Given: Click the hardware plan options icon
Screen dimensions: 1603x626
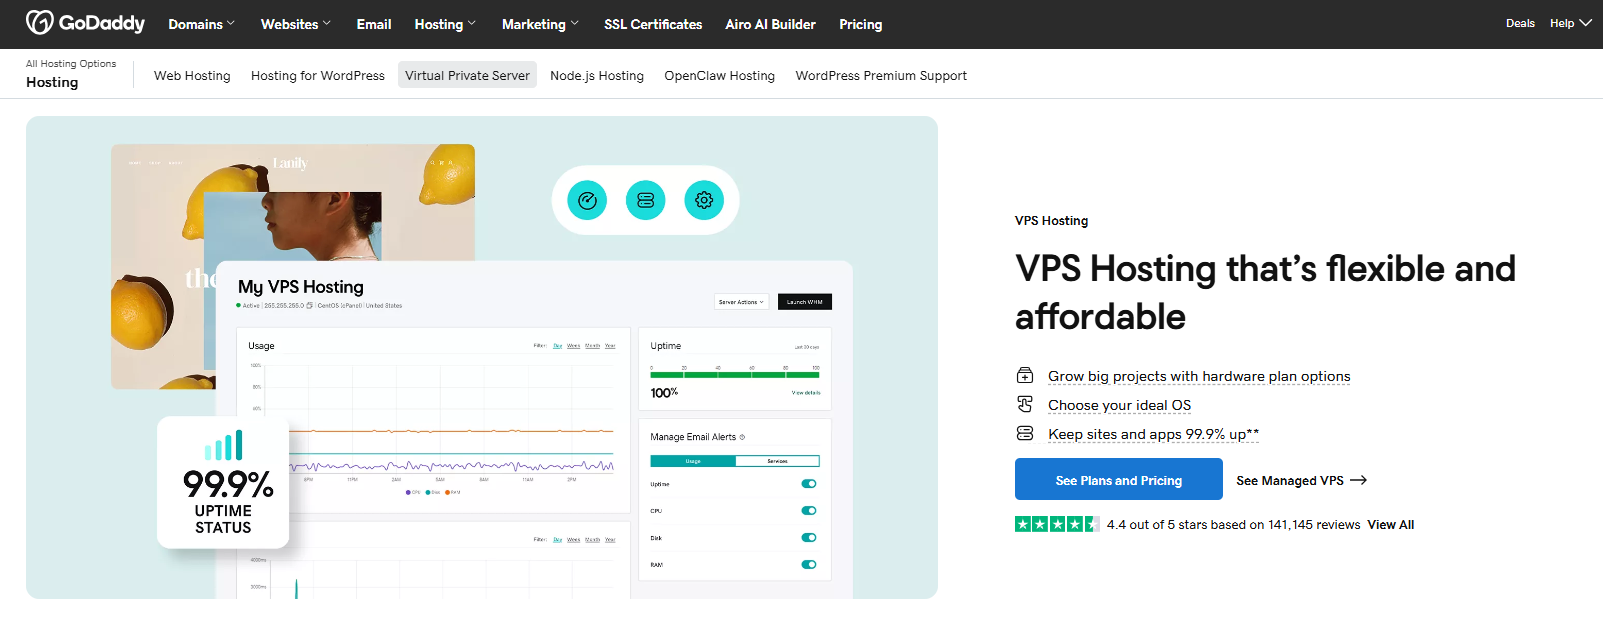Looking at the screenshot, I should click(1025, 376).
